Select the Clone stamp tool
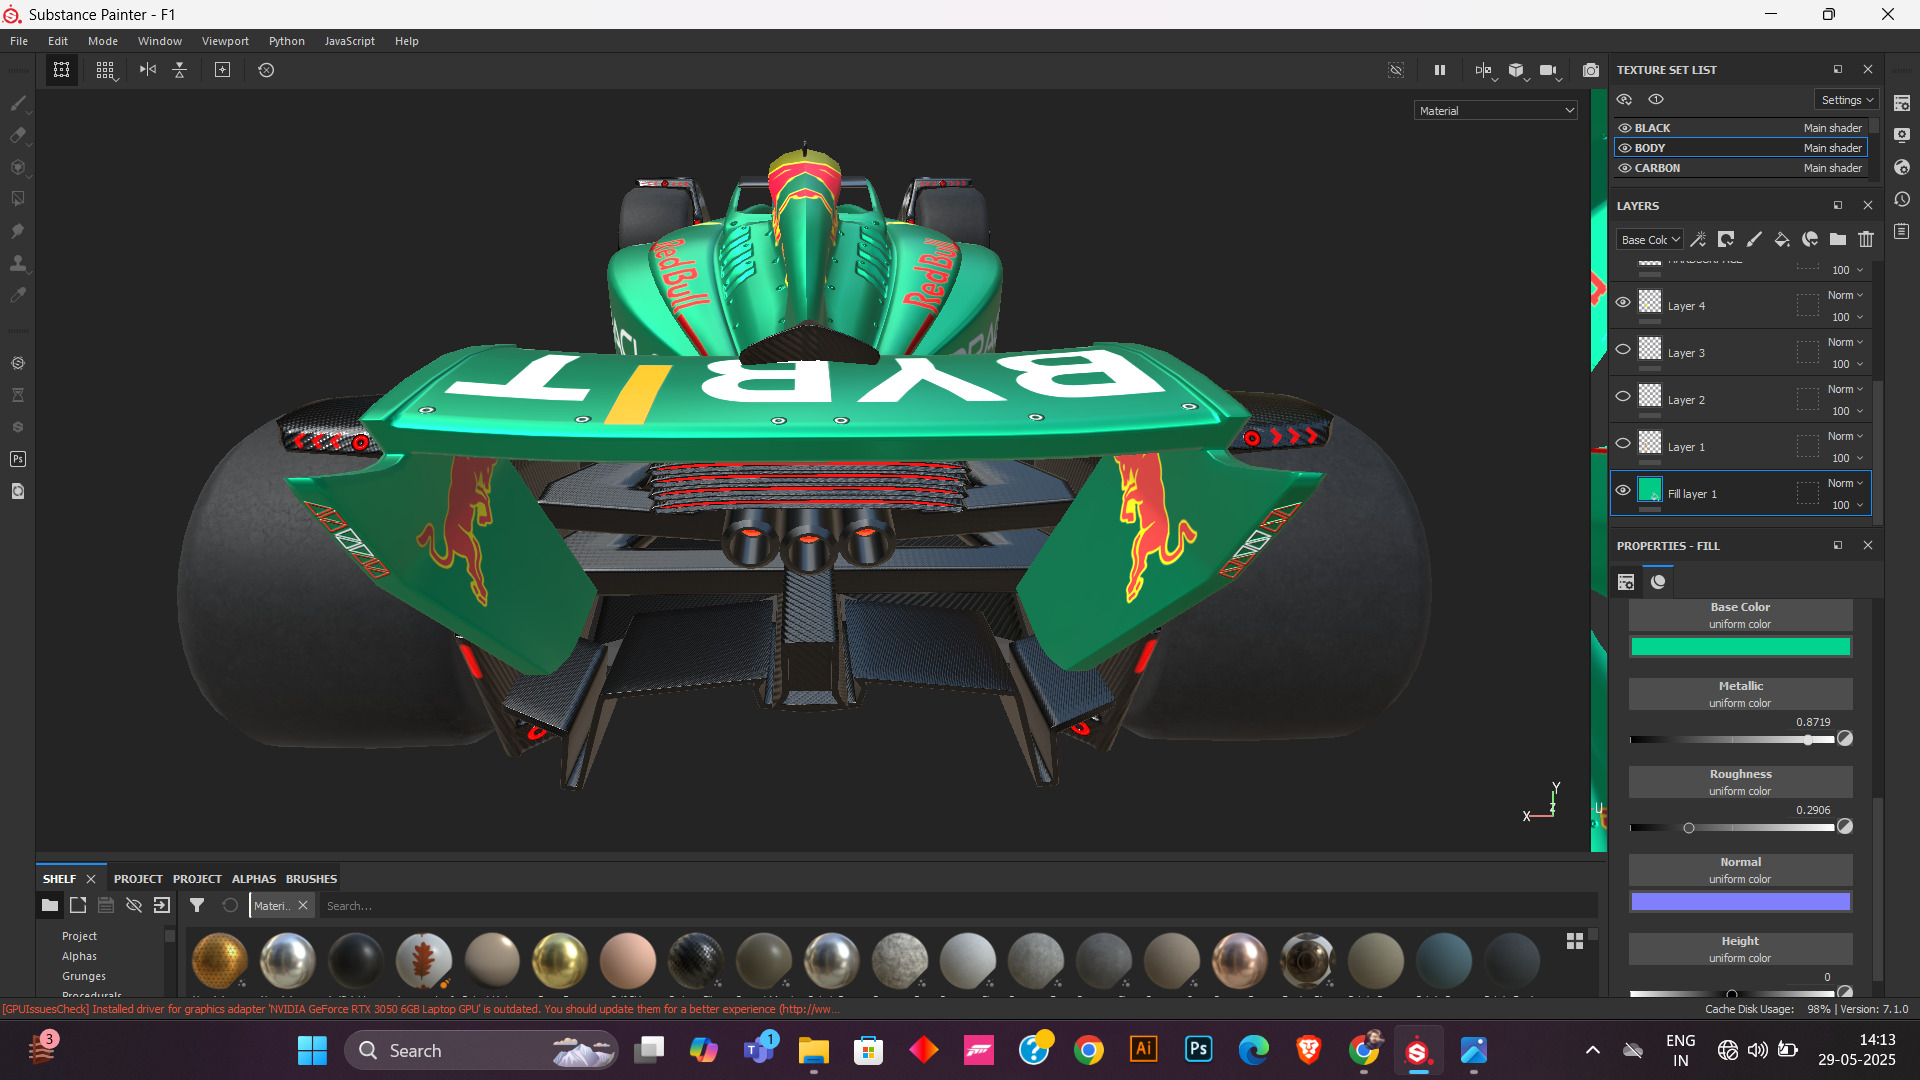 [x=18, y=263]
